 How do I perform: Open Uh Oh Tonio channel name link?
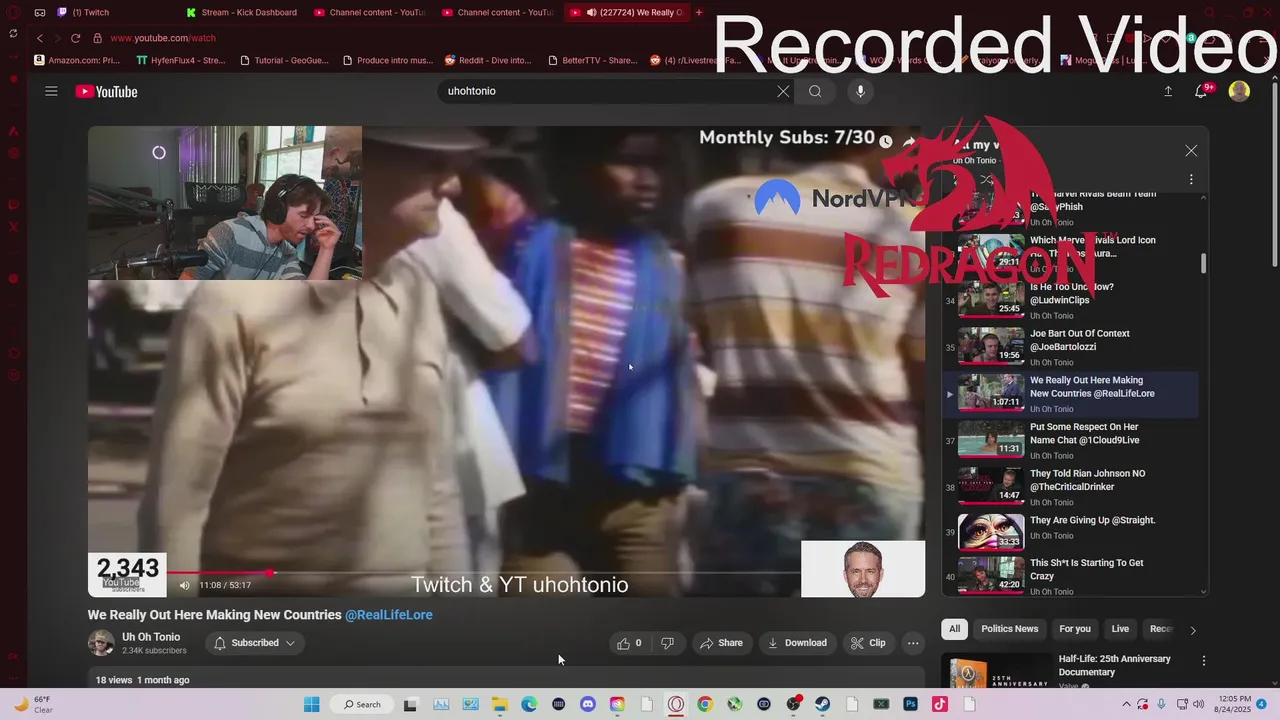[x=151, y=637]
